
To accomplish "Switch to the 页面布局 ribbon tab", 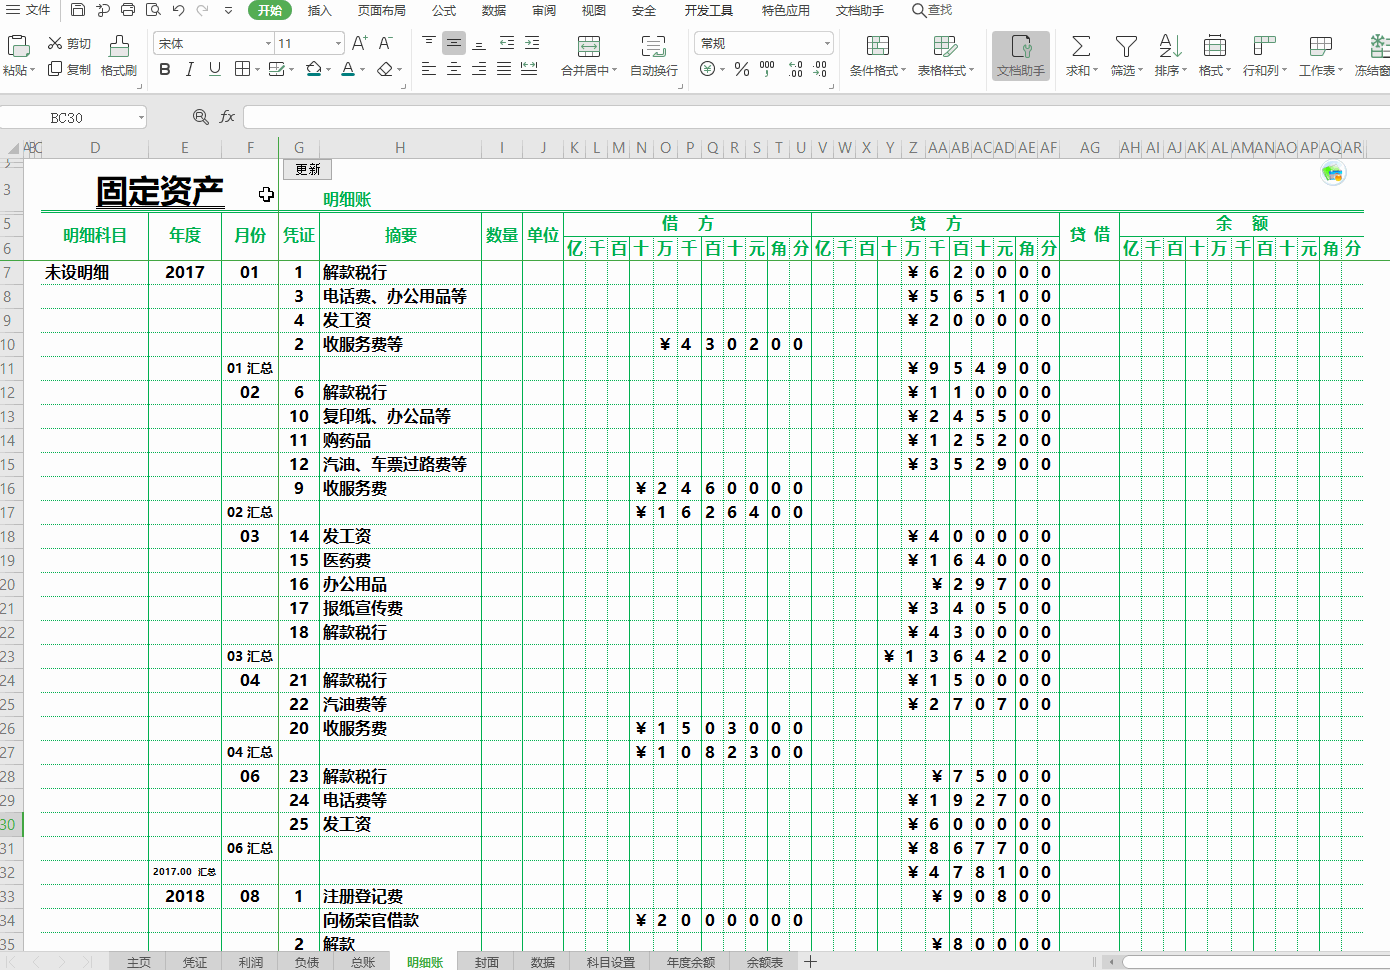I will 382,10.
